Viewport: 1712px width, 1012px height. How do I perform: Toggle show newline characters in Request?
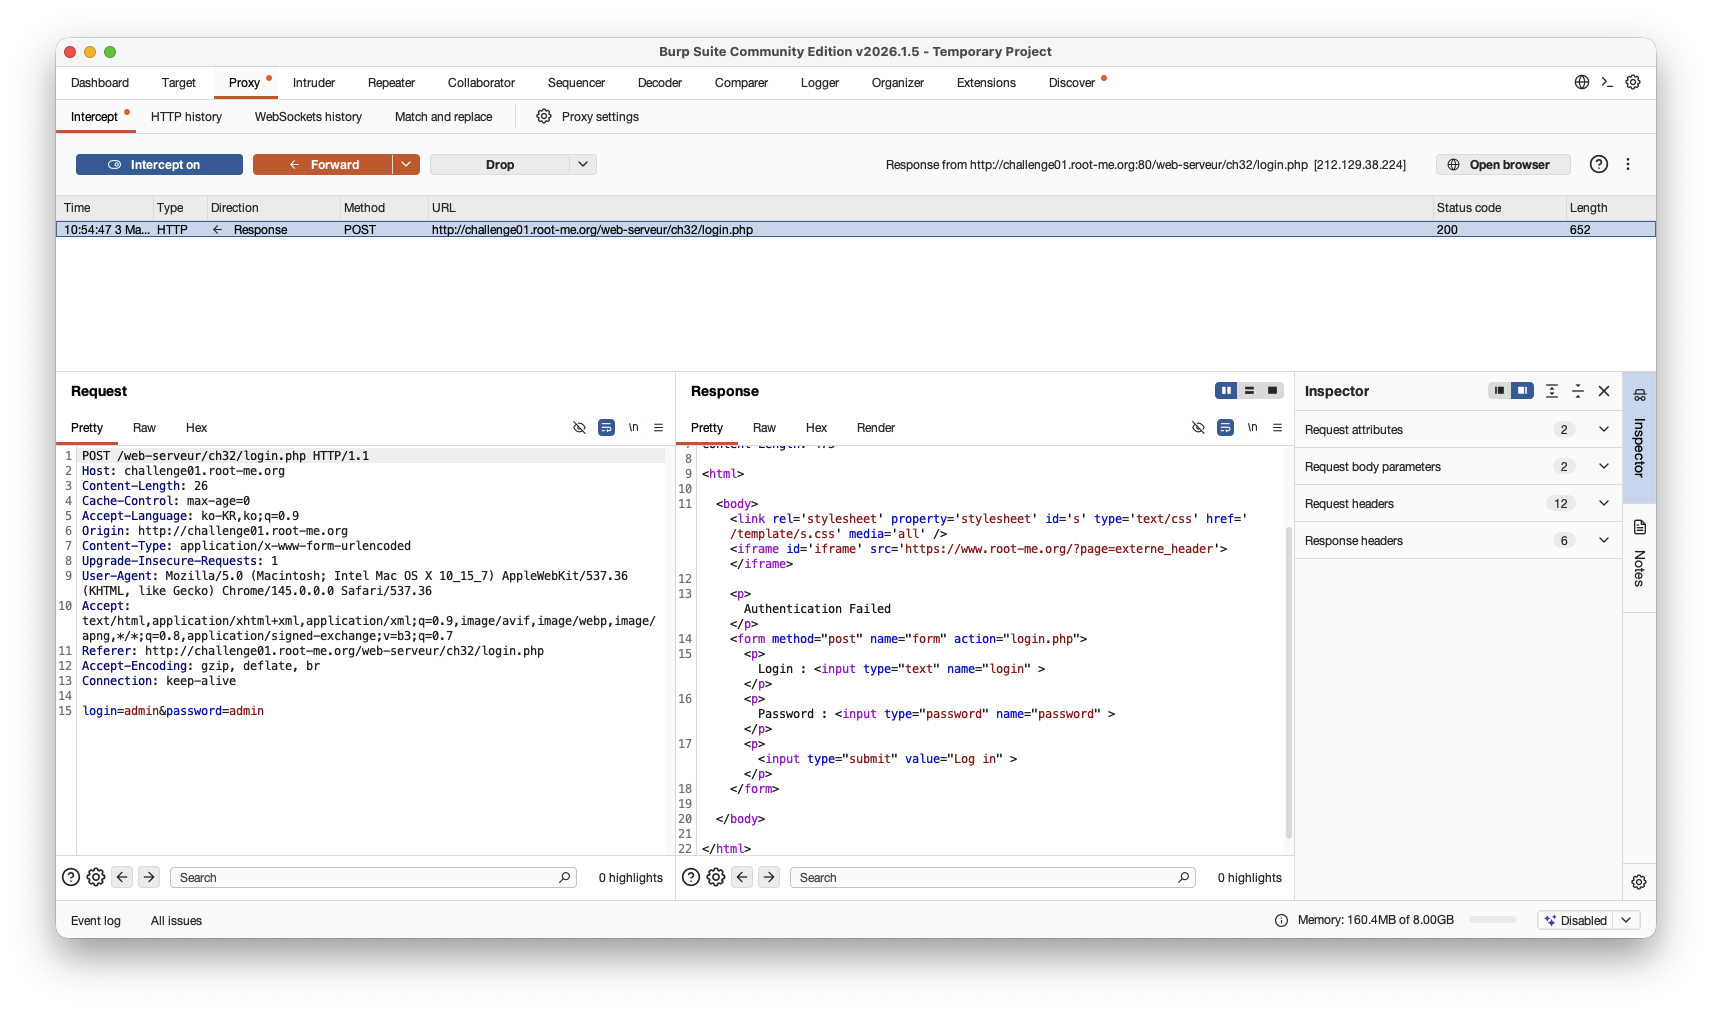(633, 427)
